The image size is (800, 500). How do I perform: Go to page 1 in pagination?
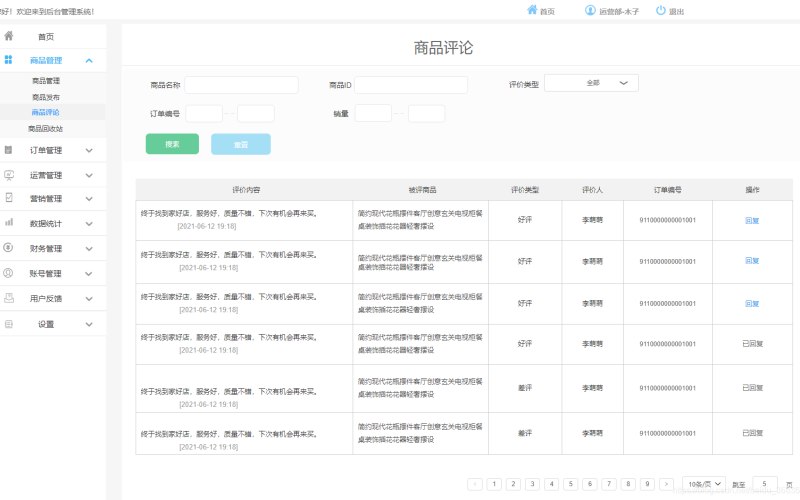coord(494,484)
